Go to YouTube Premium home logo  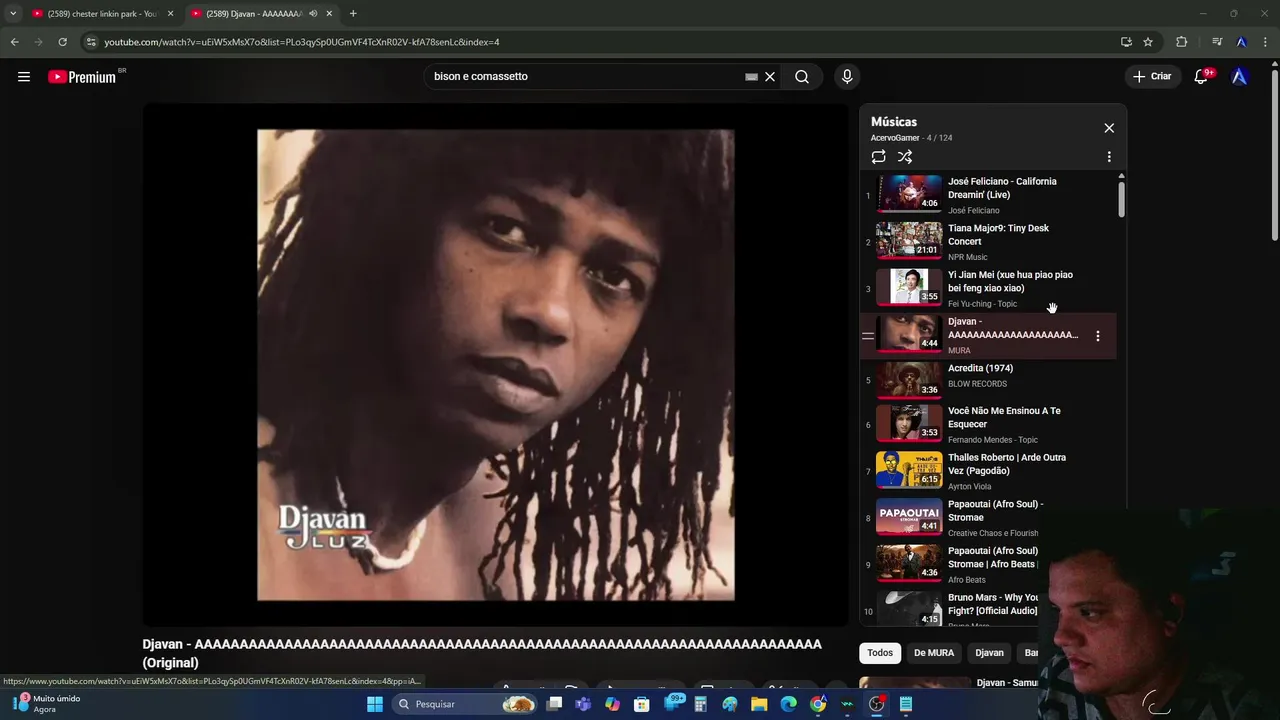point(82,77)
